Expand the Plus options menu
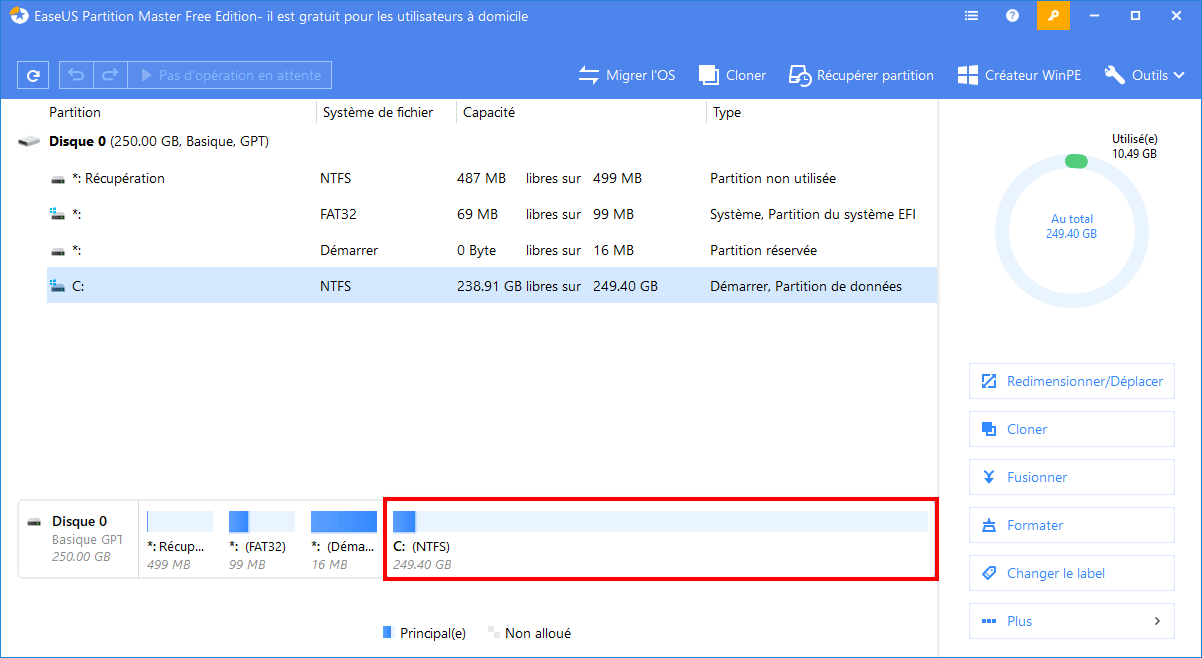 pyautogui.click(x=1072, y=621)
